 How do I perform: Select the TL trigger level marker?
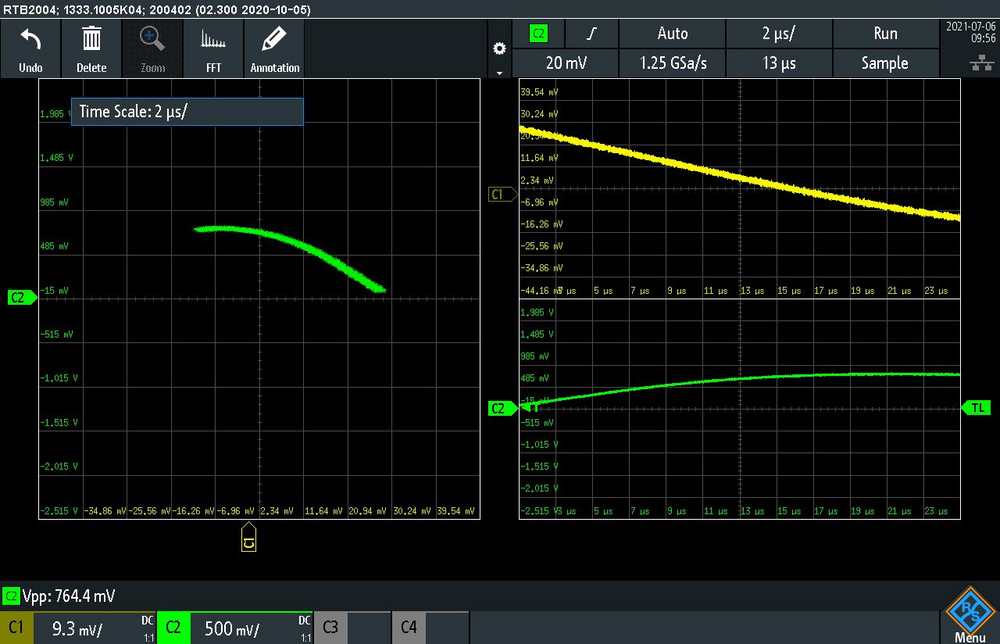(976, 407)
